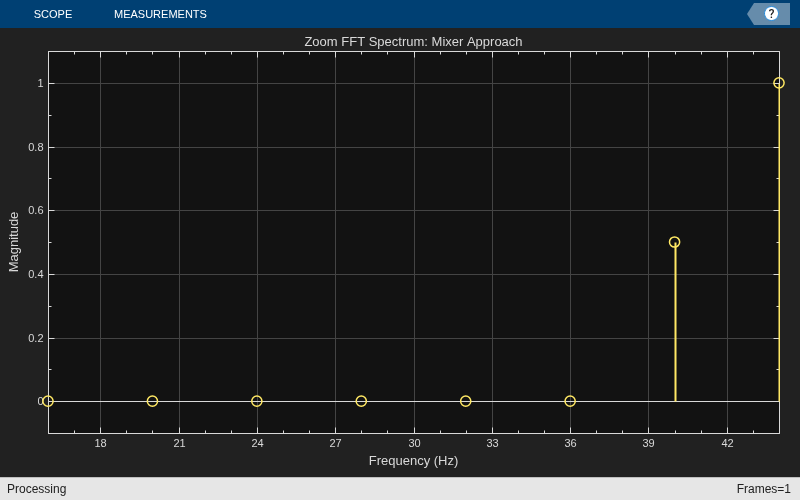Switch to the SCOPE tab
Viewport: 800px width, 500px height.
(53, 14)
